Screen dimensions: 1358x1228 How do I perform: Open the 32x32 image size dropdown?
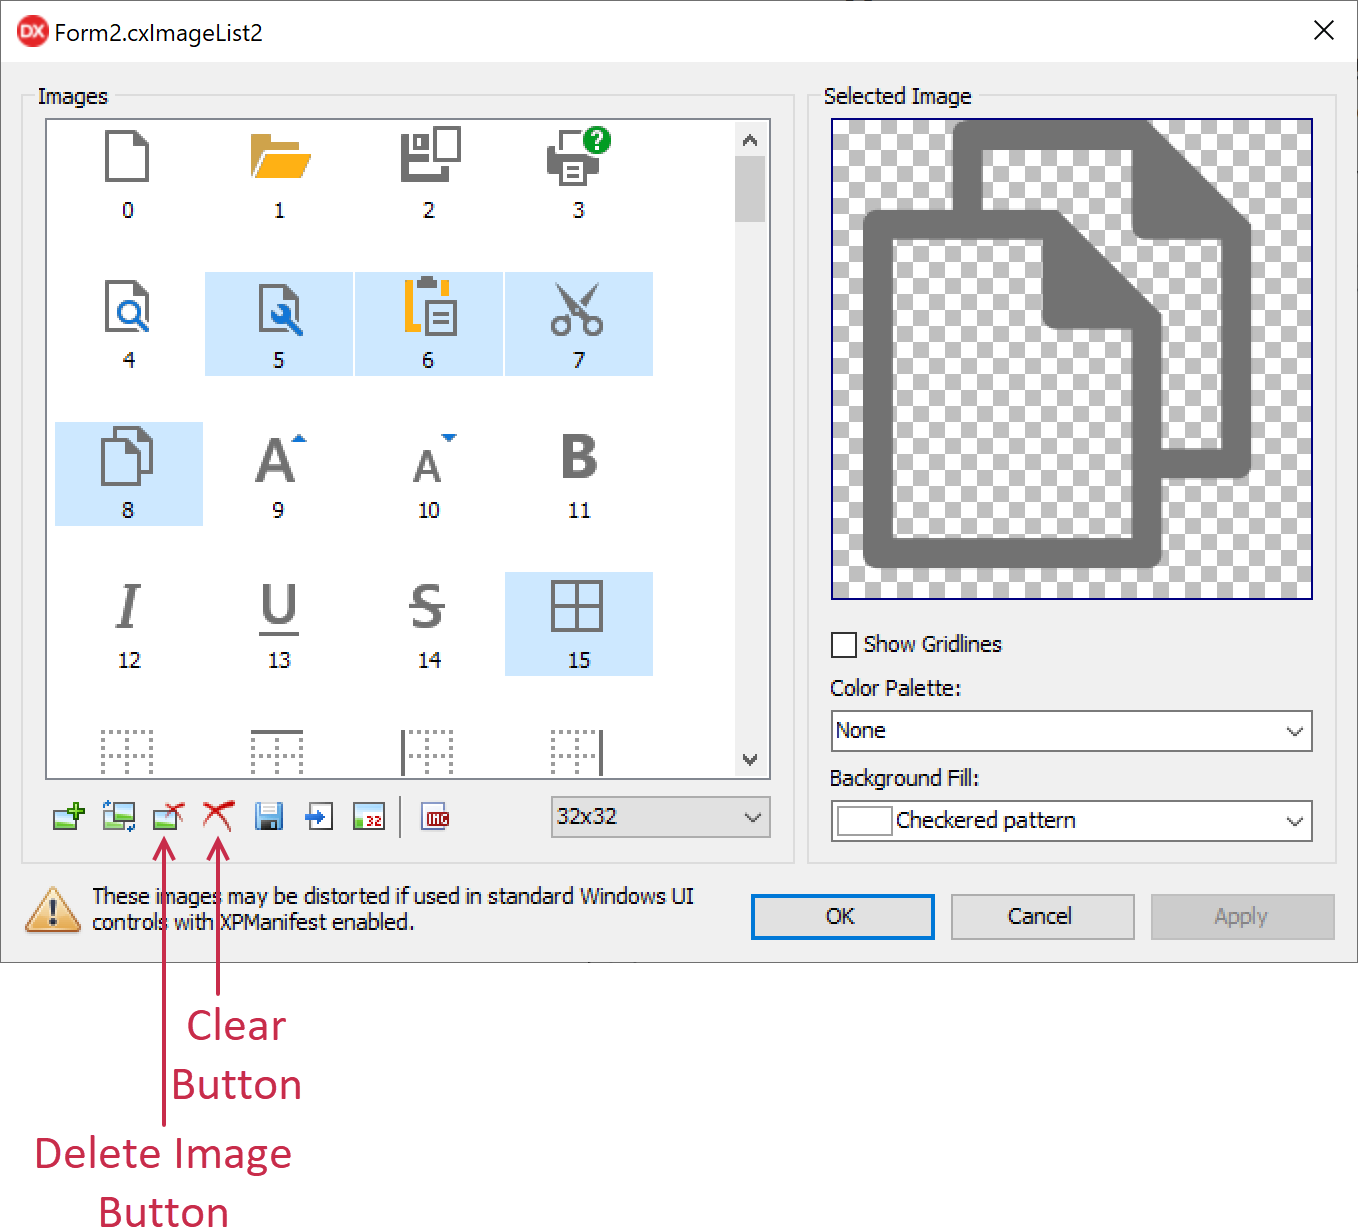pos(659,817)
